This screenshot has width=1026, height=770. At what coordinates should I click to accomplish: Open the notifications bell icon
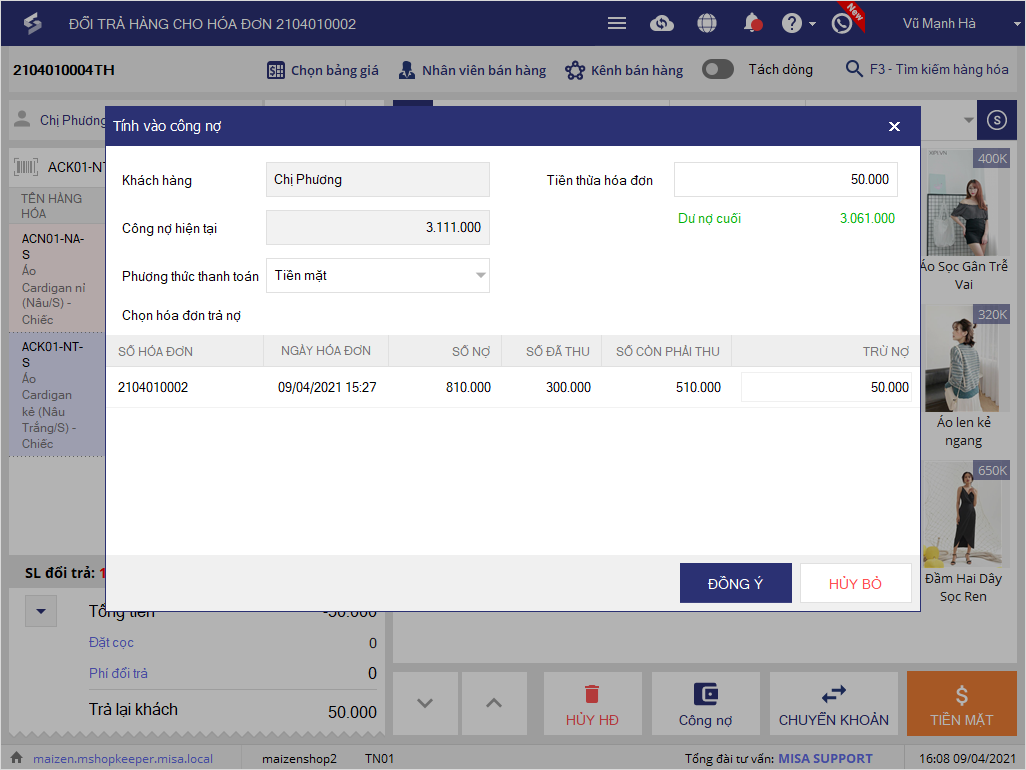[x=752, y=24]
